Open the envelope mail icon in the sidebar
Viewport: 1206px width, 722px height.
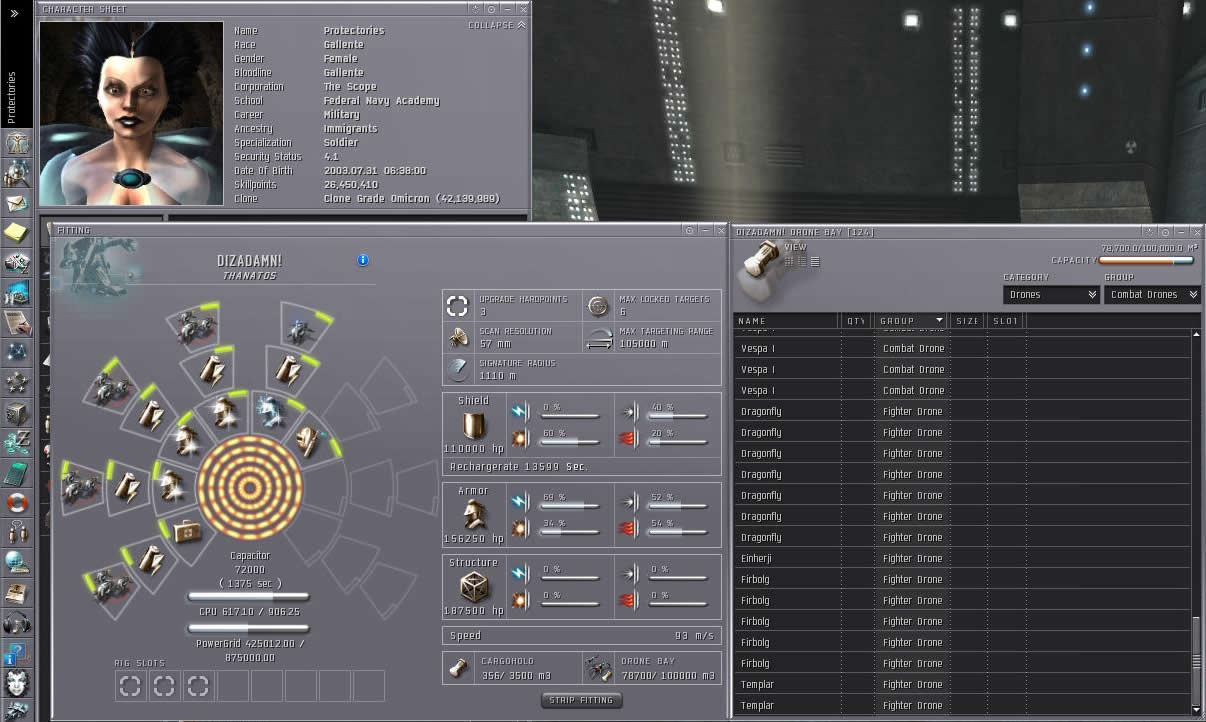[17, 203]
